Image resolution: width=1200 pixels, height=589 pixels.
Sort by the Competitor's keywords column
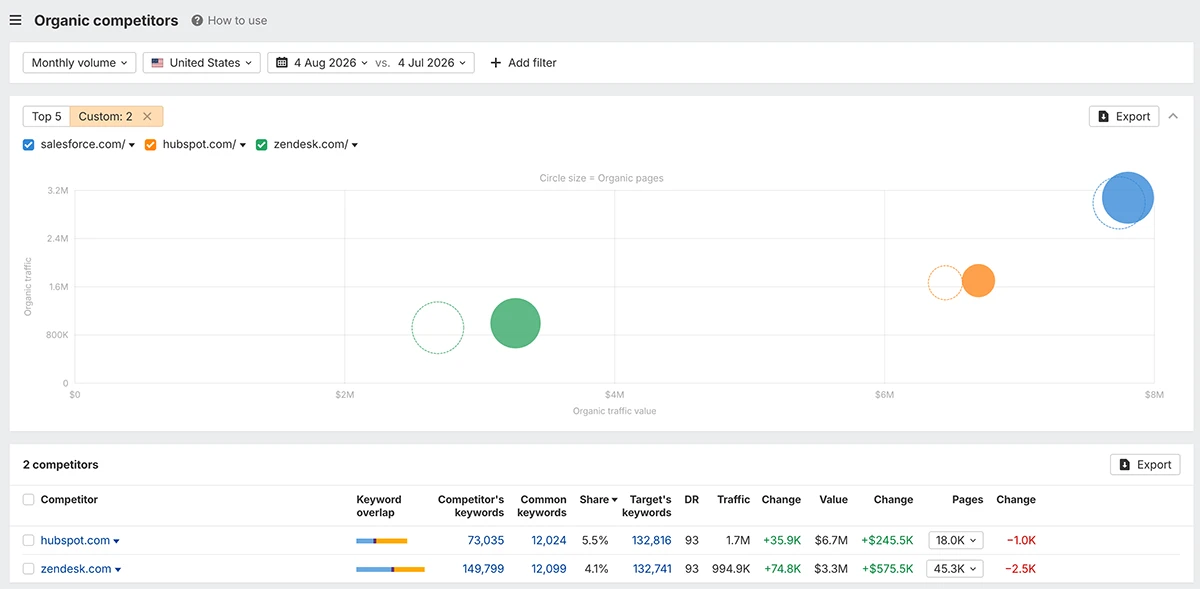tap(471, 506)
